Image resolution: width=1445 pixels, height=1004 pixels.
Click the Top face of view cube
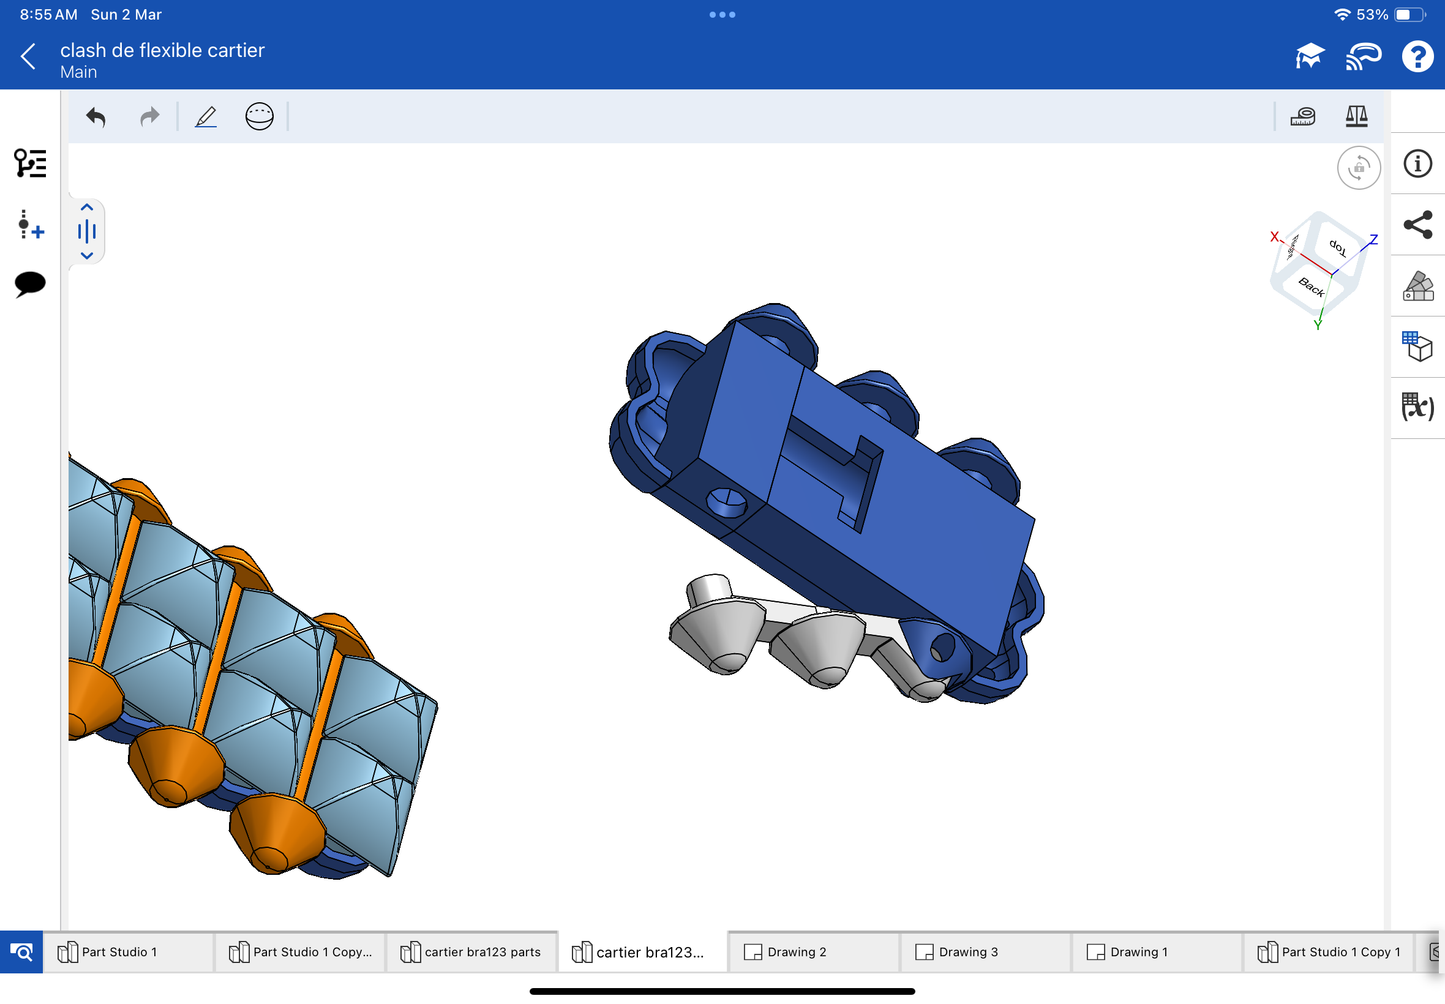[x=1337, y=247]
